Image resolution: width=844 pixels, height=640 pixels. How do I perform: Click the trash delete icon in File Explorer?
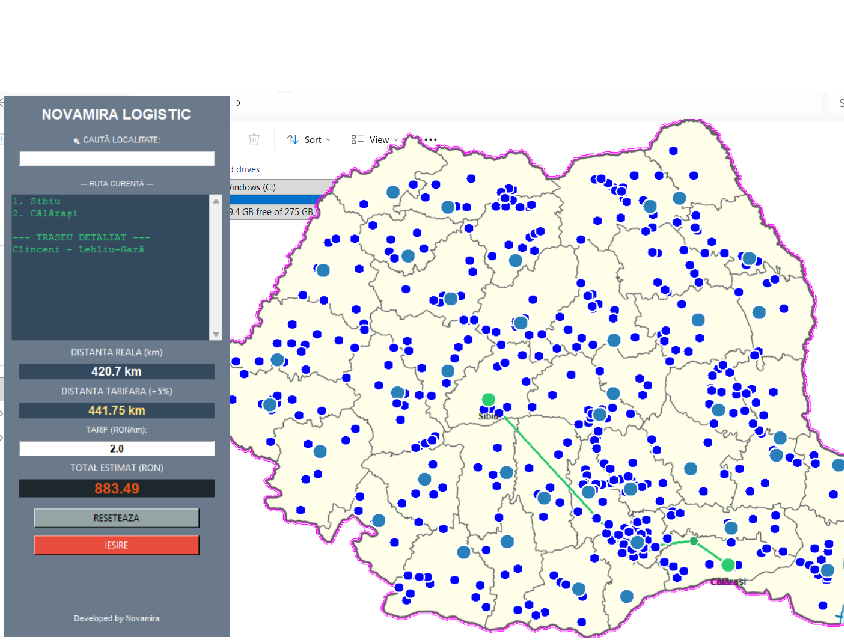point(254,139)
